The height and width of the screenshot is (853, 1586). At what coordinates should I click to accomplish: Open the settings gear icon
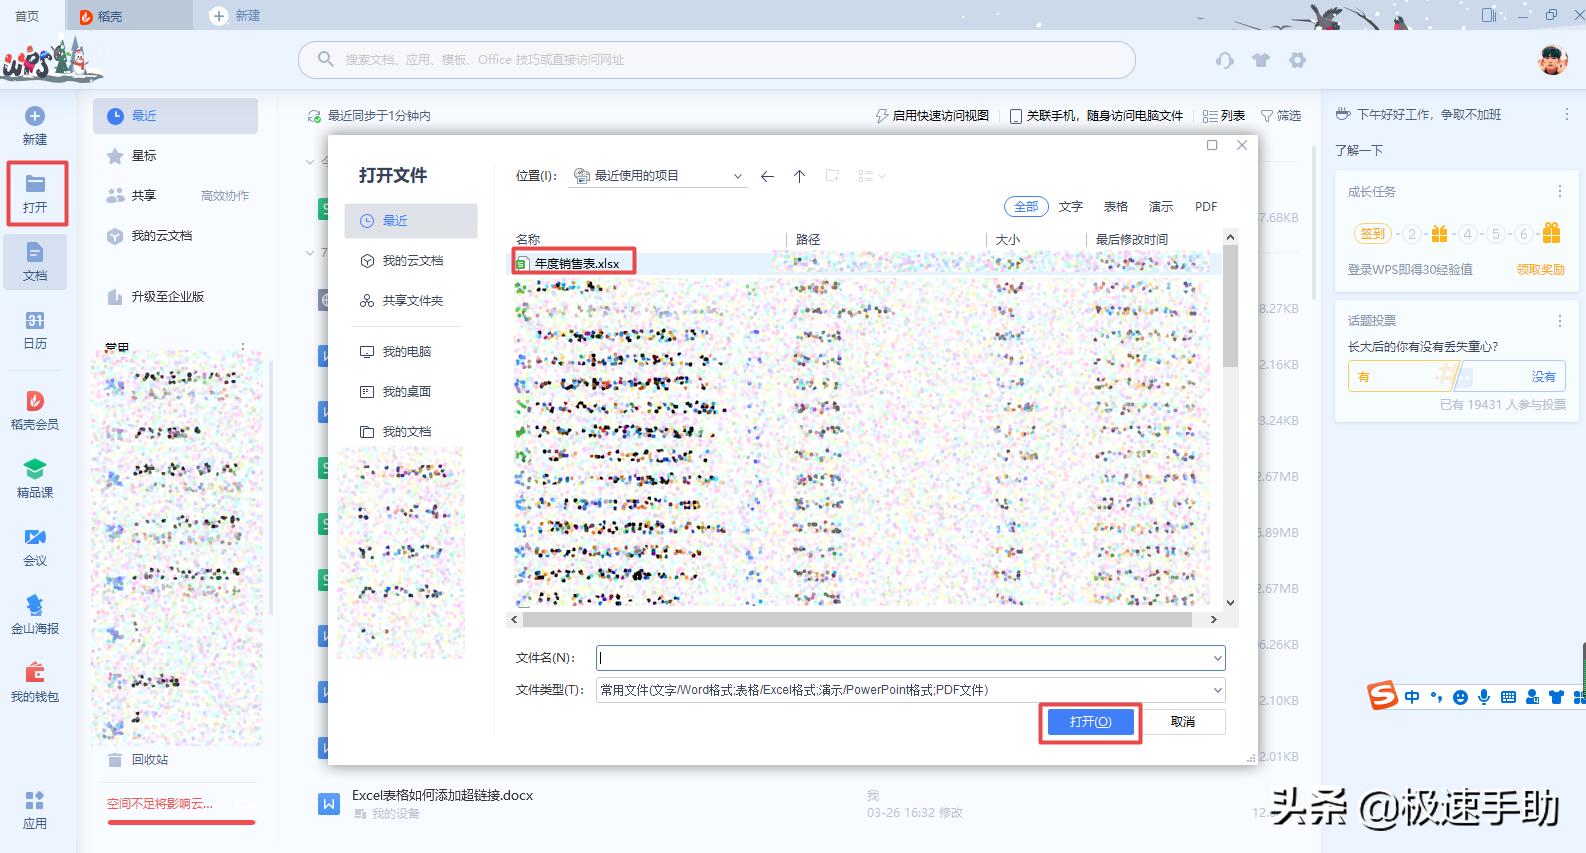click(x=1297, y=60)
